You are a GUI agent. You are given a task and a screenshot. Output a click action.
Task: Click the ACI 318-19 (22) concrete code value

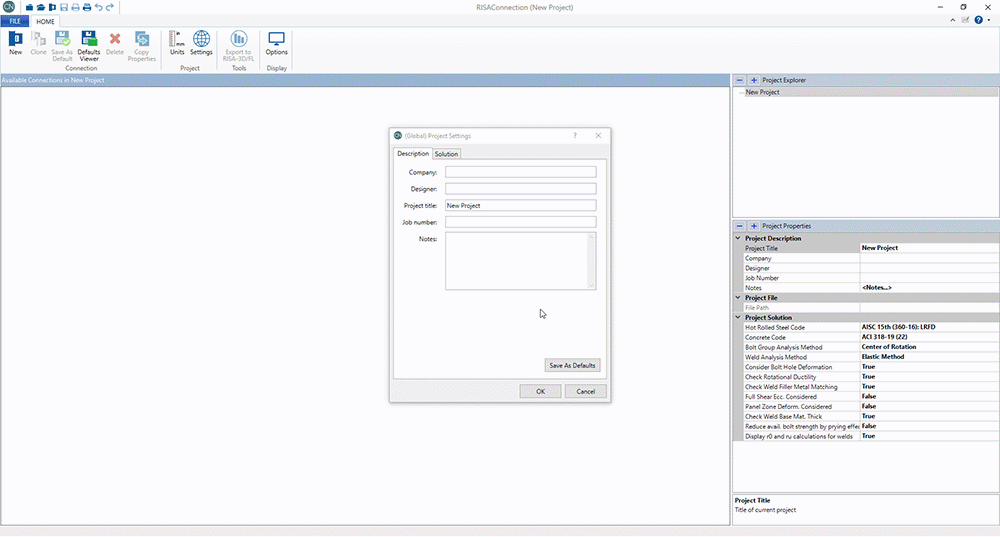[x=884, y=337]
